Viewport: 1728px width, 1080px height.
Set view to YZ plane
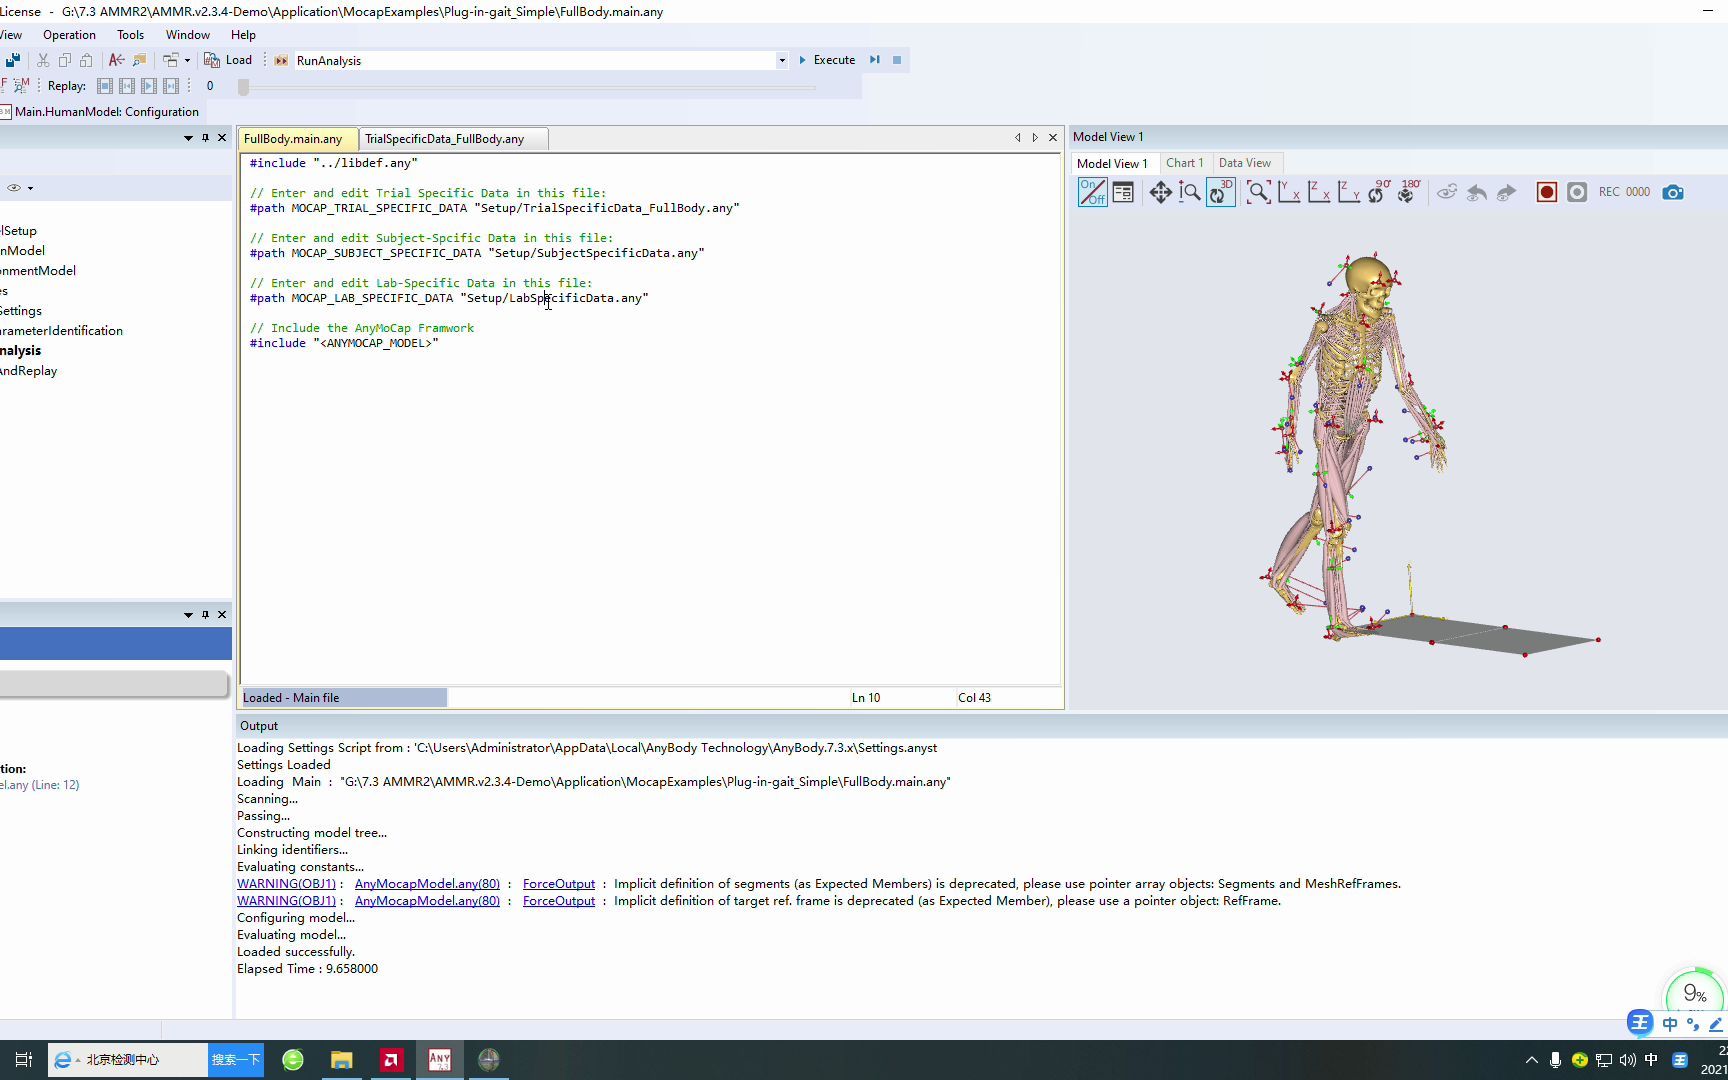click(x=1349, y=192)
